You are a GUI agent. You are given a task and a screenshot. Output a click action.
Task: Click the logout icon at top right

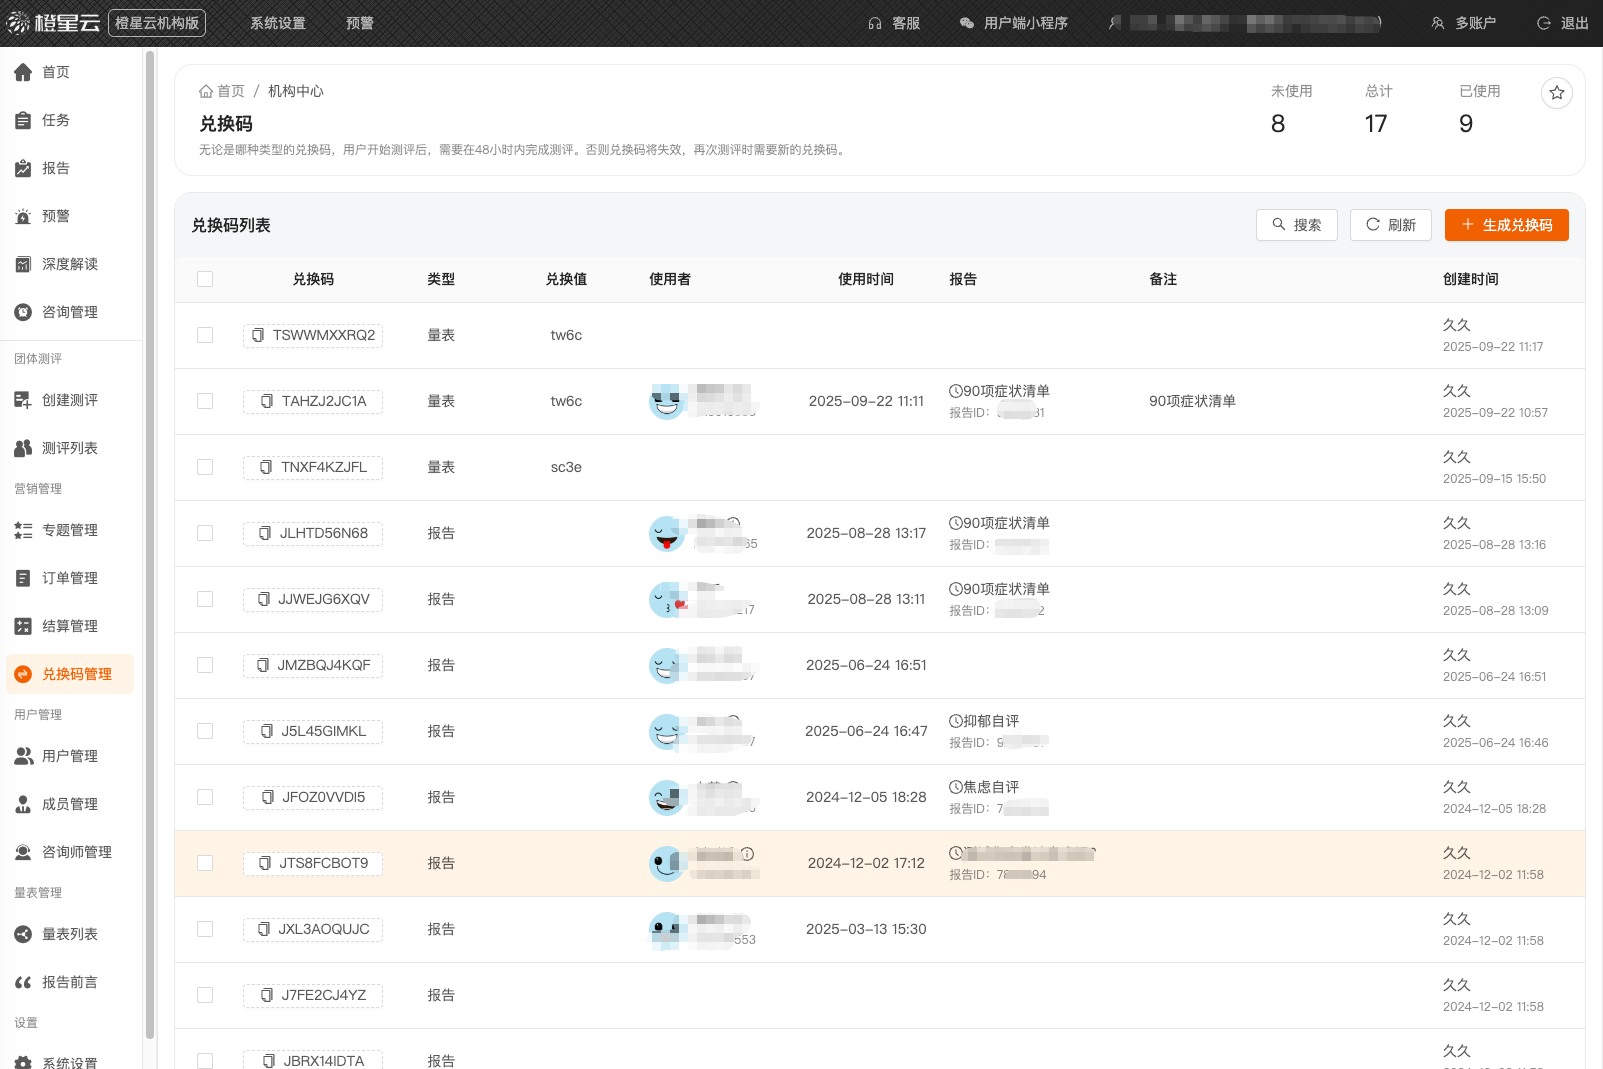coord(1544,23)
